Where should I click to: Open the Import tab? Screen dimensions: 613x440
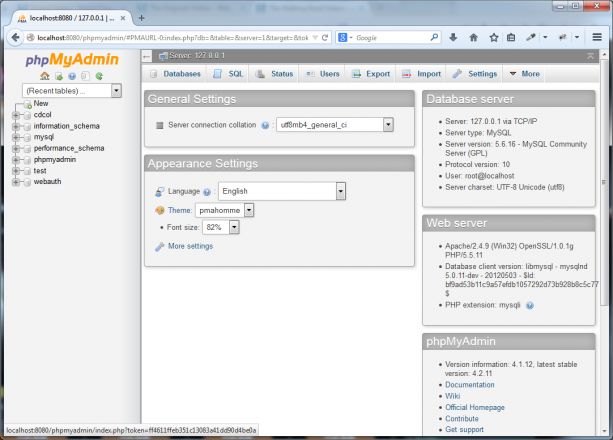coord(421,74)
